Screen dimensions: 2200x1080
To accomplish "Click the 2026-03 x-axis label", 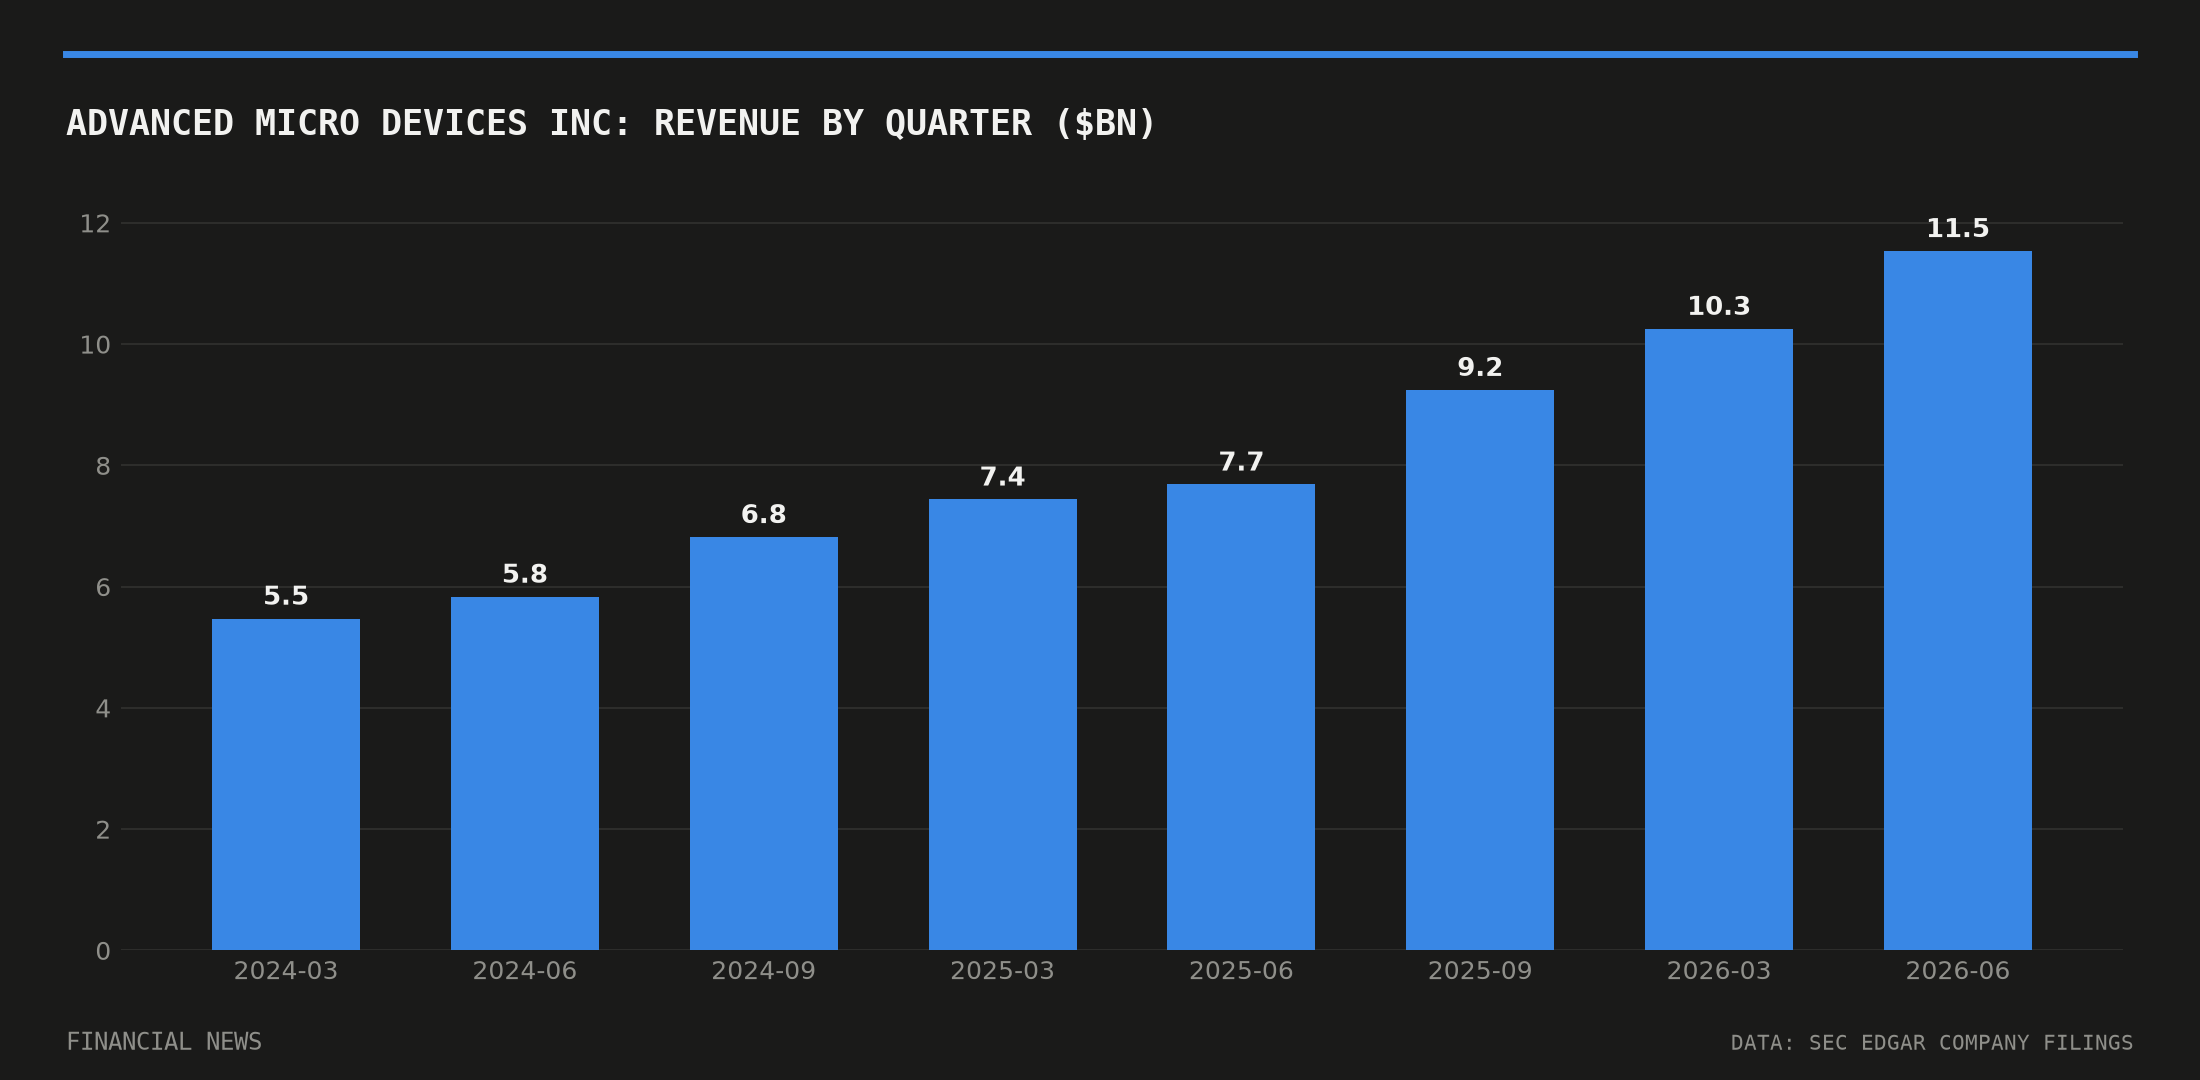I will pyautogui.click(x=1719, y=971).
